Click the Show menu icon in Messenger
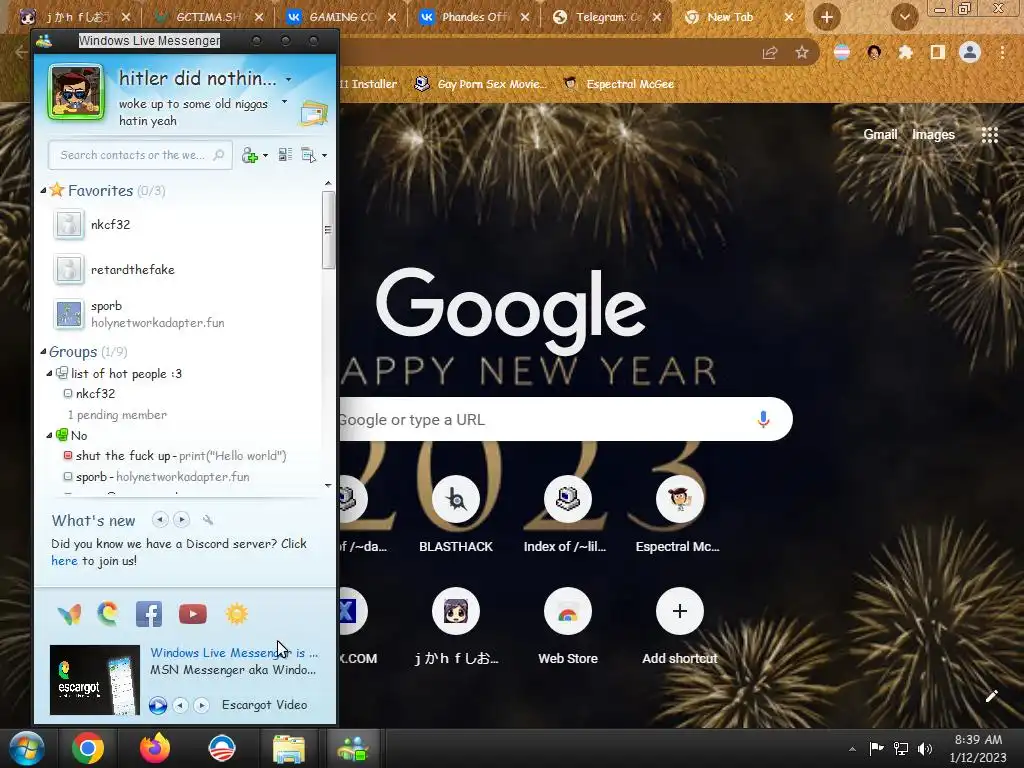The height and width of the screenshot is (768, 1024). tap(308, 155)
